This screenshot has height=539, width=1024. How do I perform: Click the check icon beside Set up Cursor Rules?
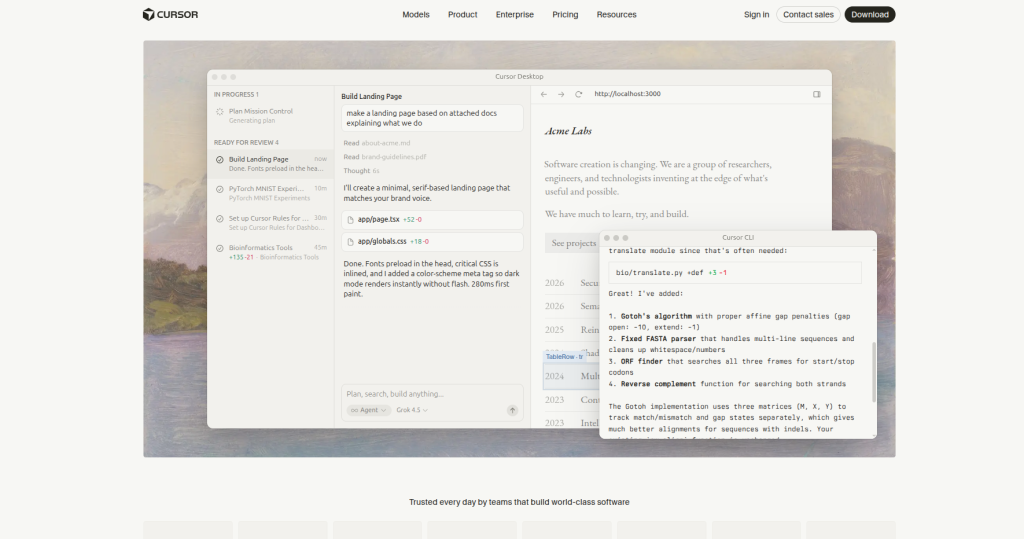(220, 219)
